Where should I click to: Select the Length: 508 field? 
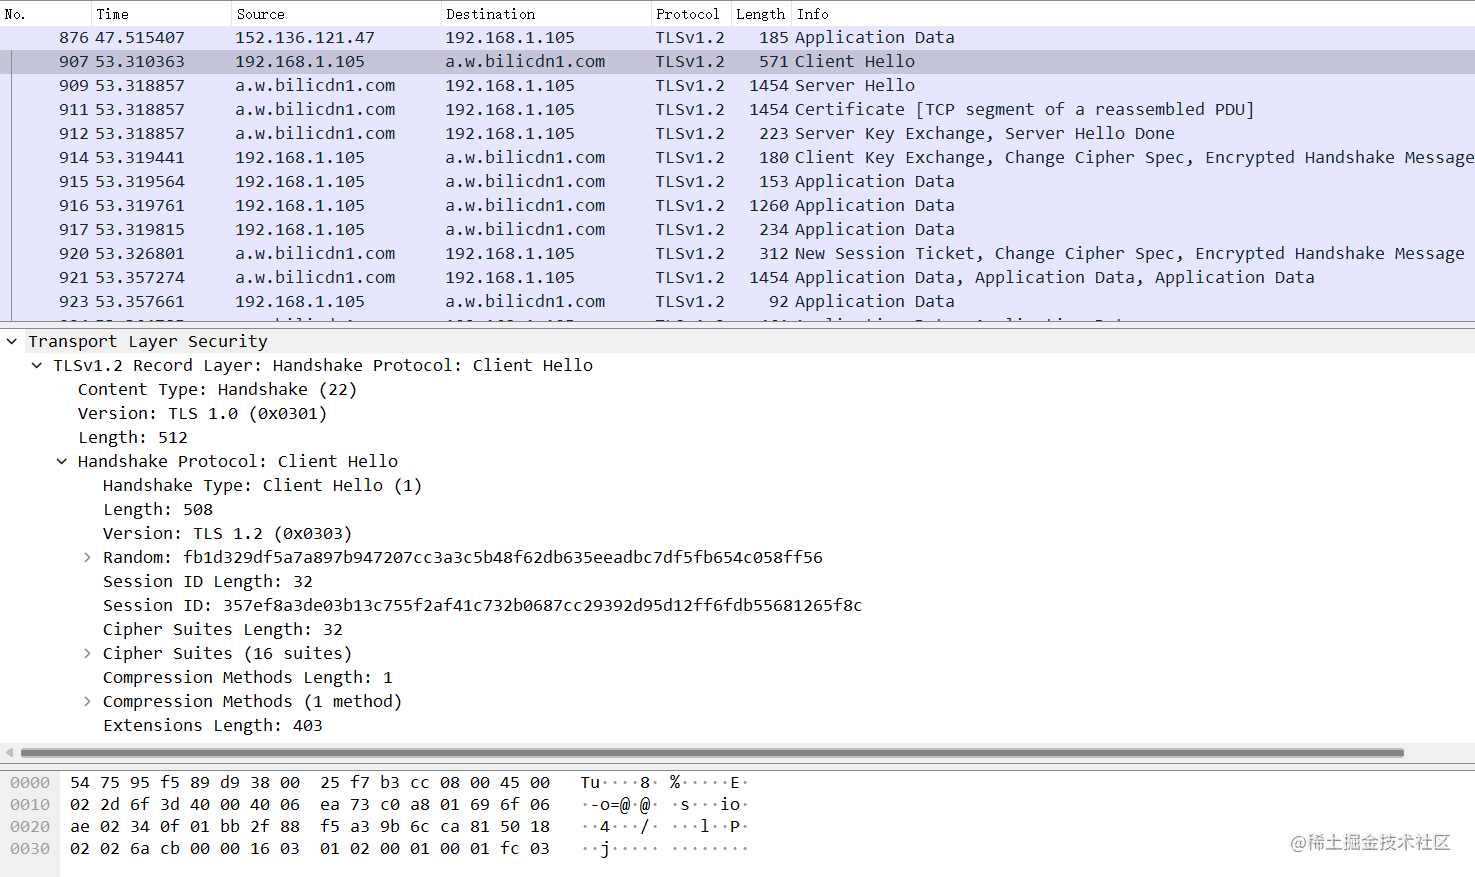158,510
